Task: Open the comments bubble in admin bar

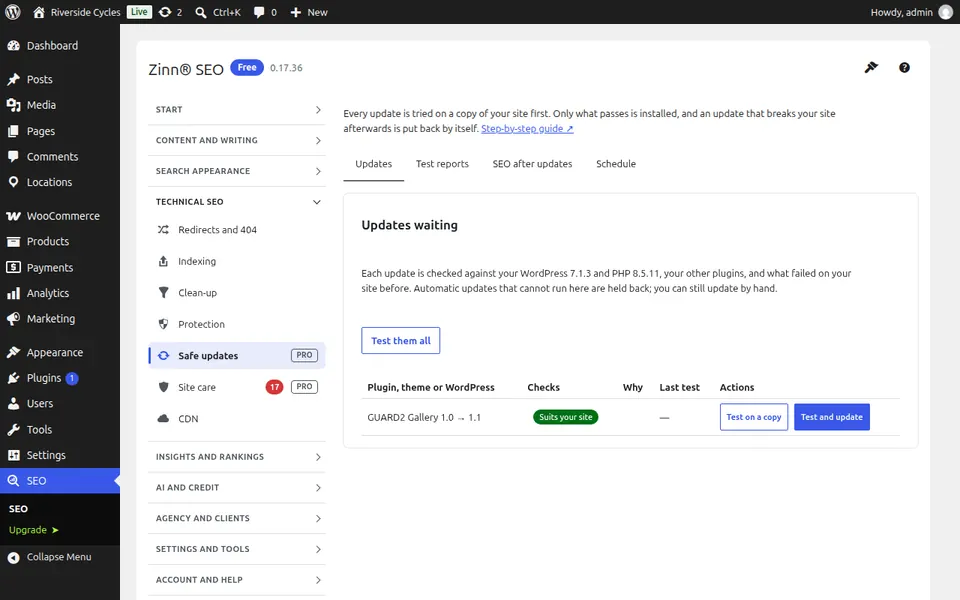Action: (265, 12)
